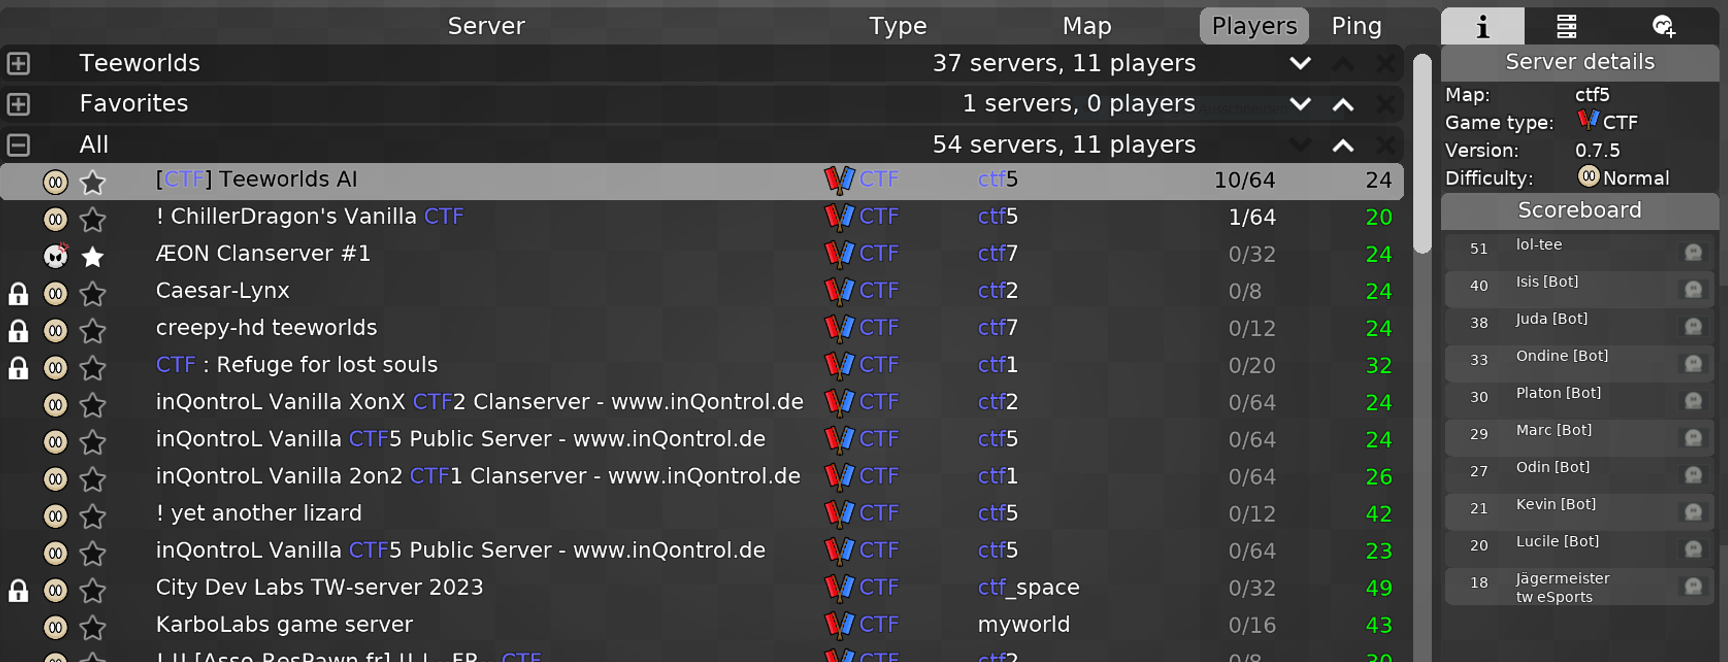Click the lock icon on Caesar-Lynx server
The height and width of the screenshot is (662, 1728).
18,293
